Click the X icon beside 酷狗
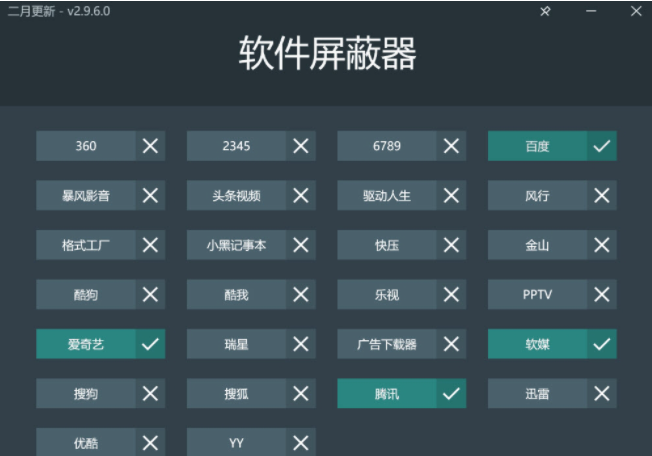This screenshot has height=456, width=652. 150,294
